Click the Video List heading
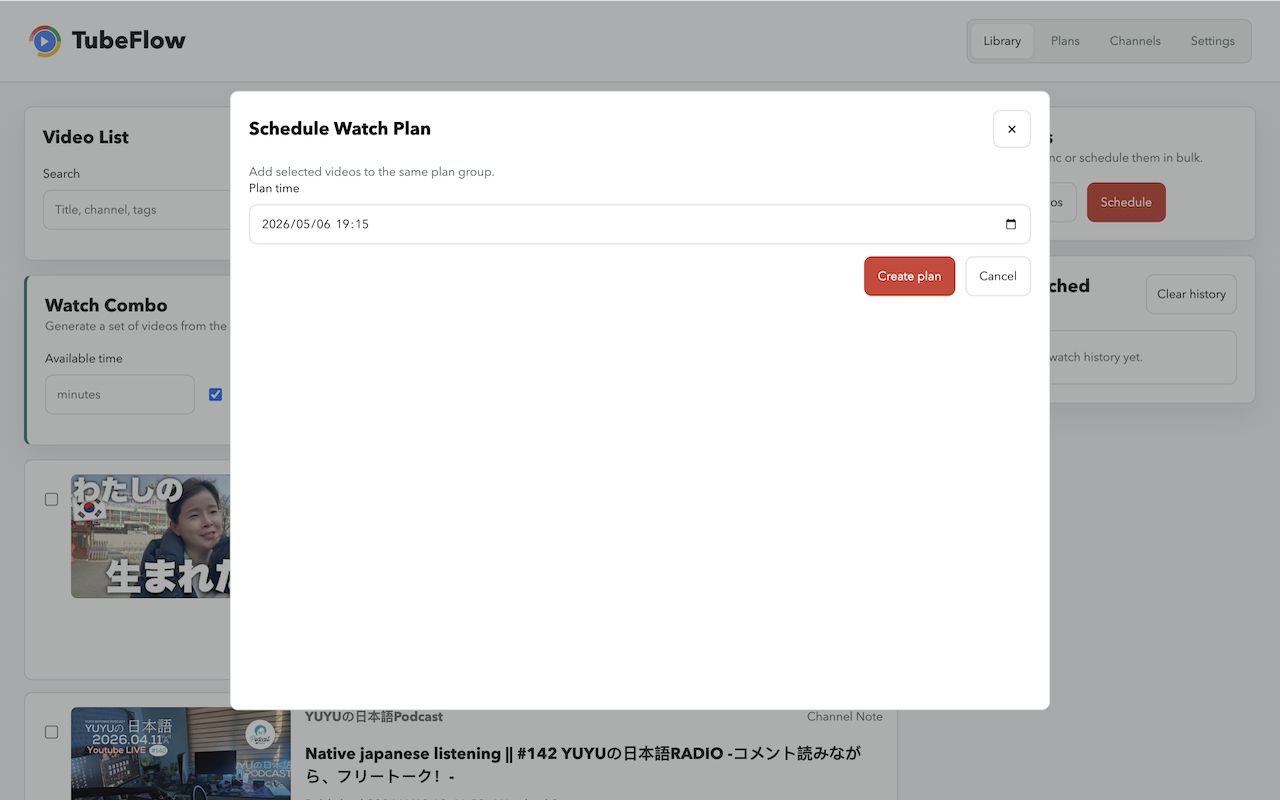Image resolution: width=1280 pixels, height=800 pixels. point(86,137)
